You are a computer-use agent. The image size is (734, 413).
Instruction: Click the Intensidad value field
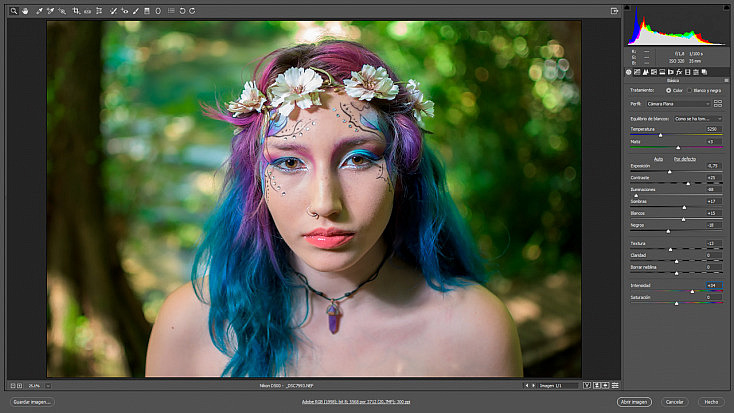[713, 285]
